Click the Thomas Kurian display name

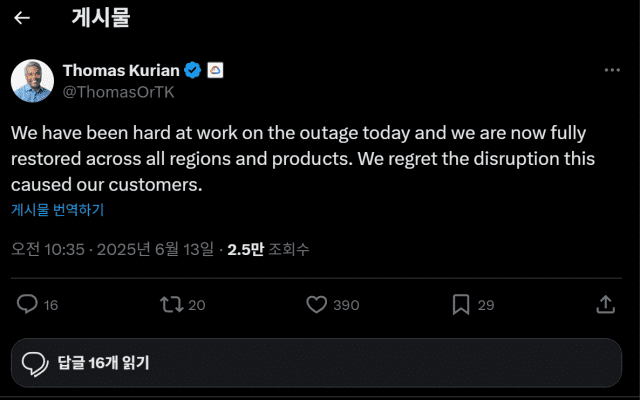[x=121, y=70]
